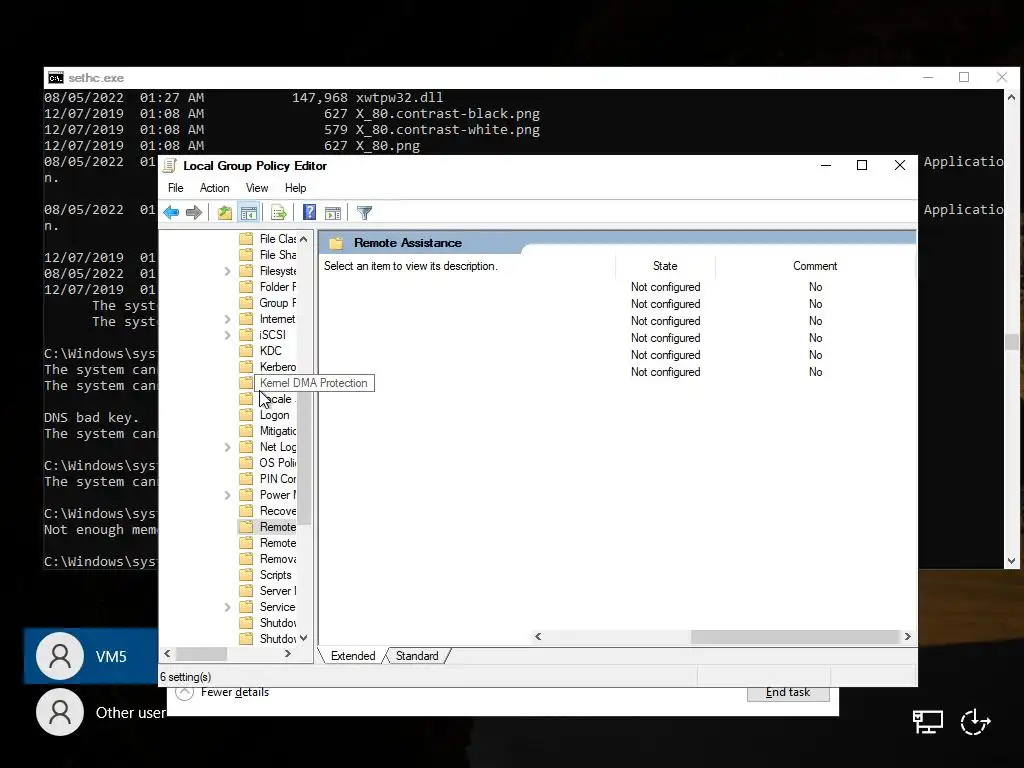Click the VM5 user avatar icon
1024x768 pixels.
[x=60, y=656]
